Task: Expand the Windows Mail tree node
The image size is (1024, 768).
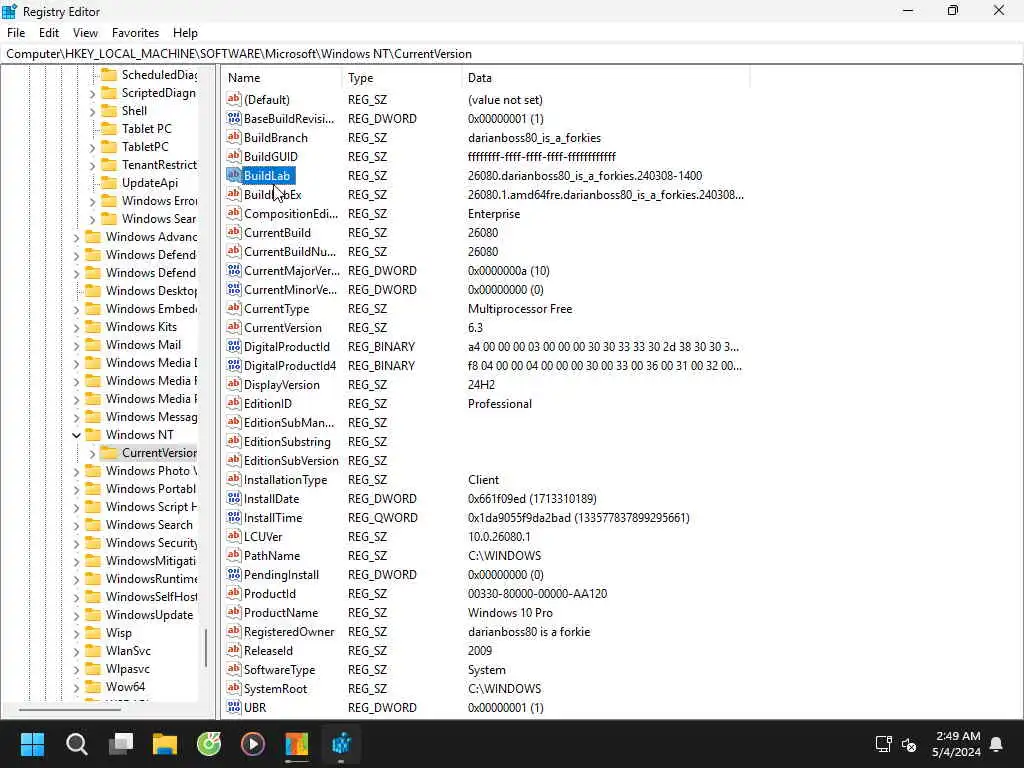Action: pyautogui.click(x=76, y=345)
